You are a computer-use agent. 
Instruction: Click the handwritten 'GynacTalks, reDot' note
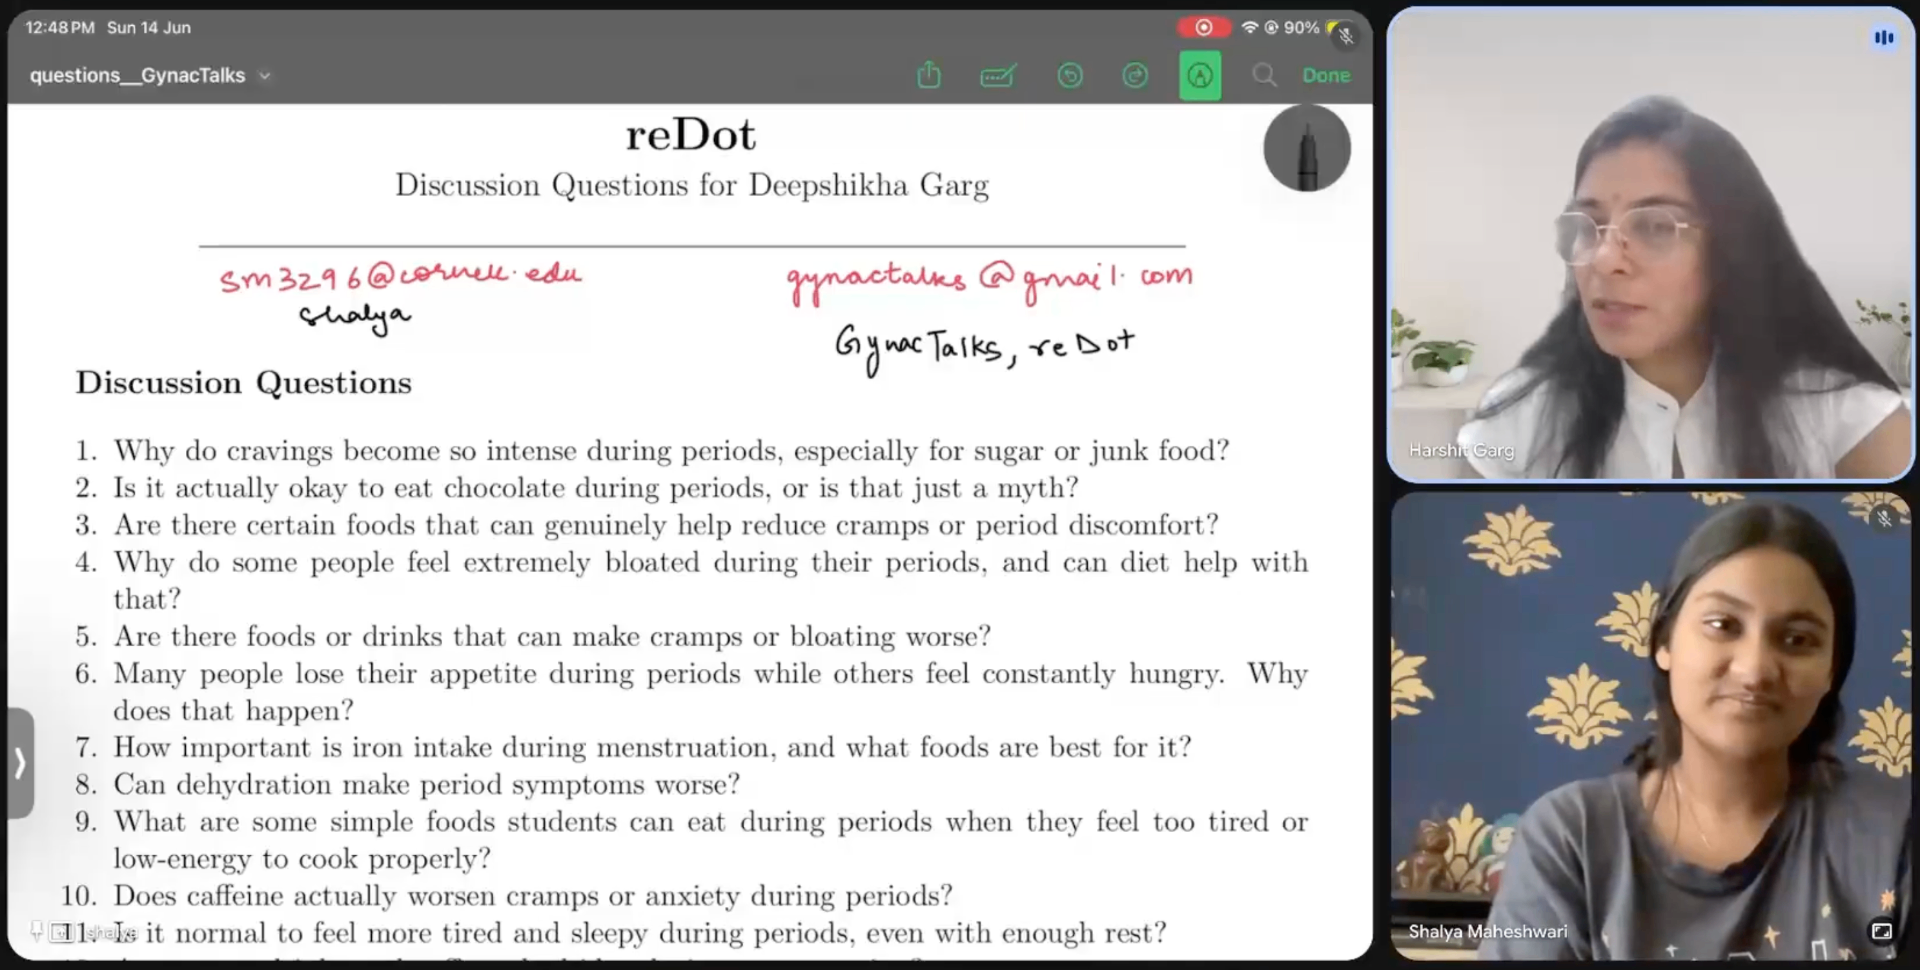tap(985, 347)
